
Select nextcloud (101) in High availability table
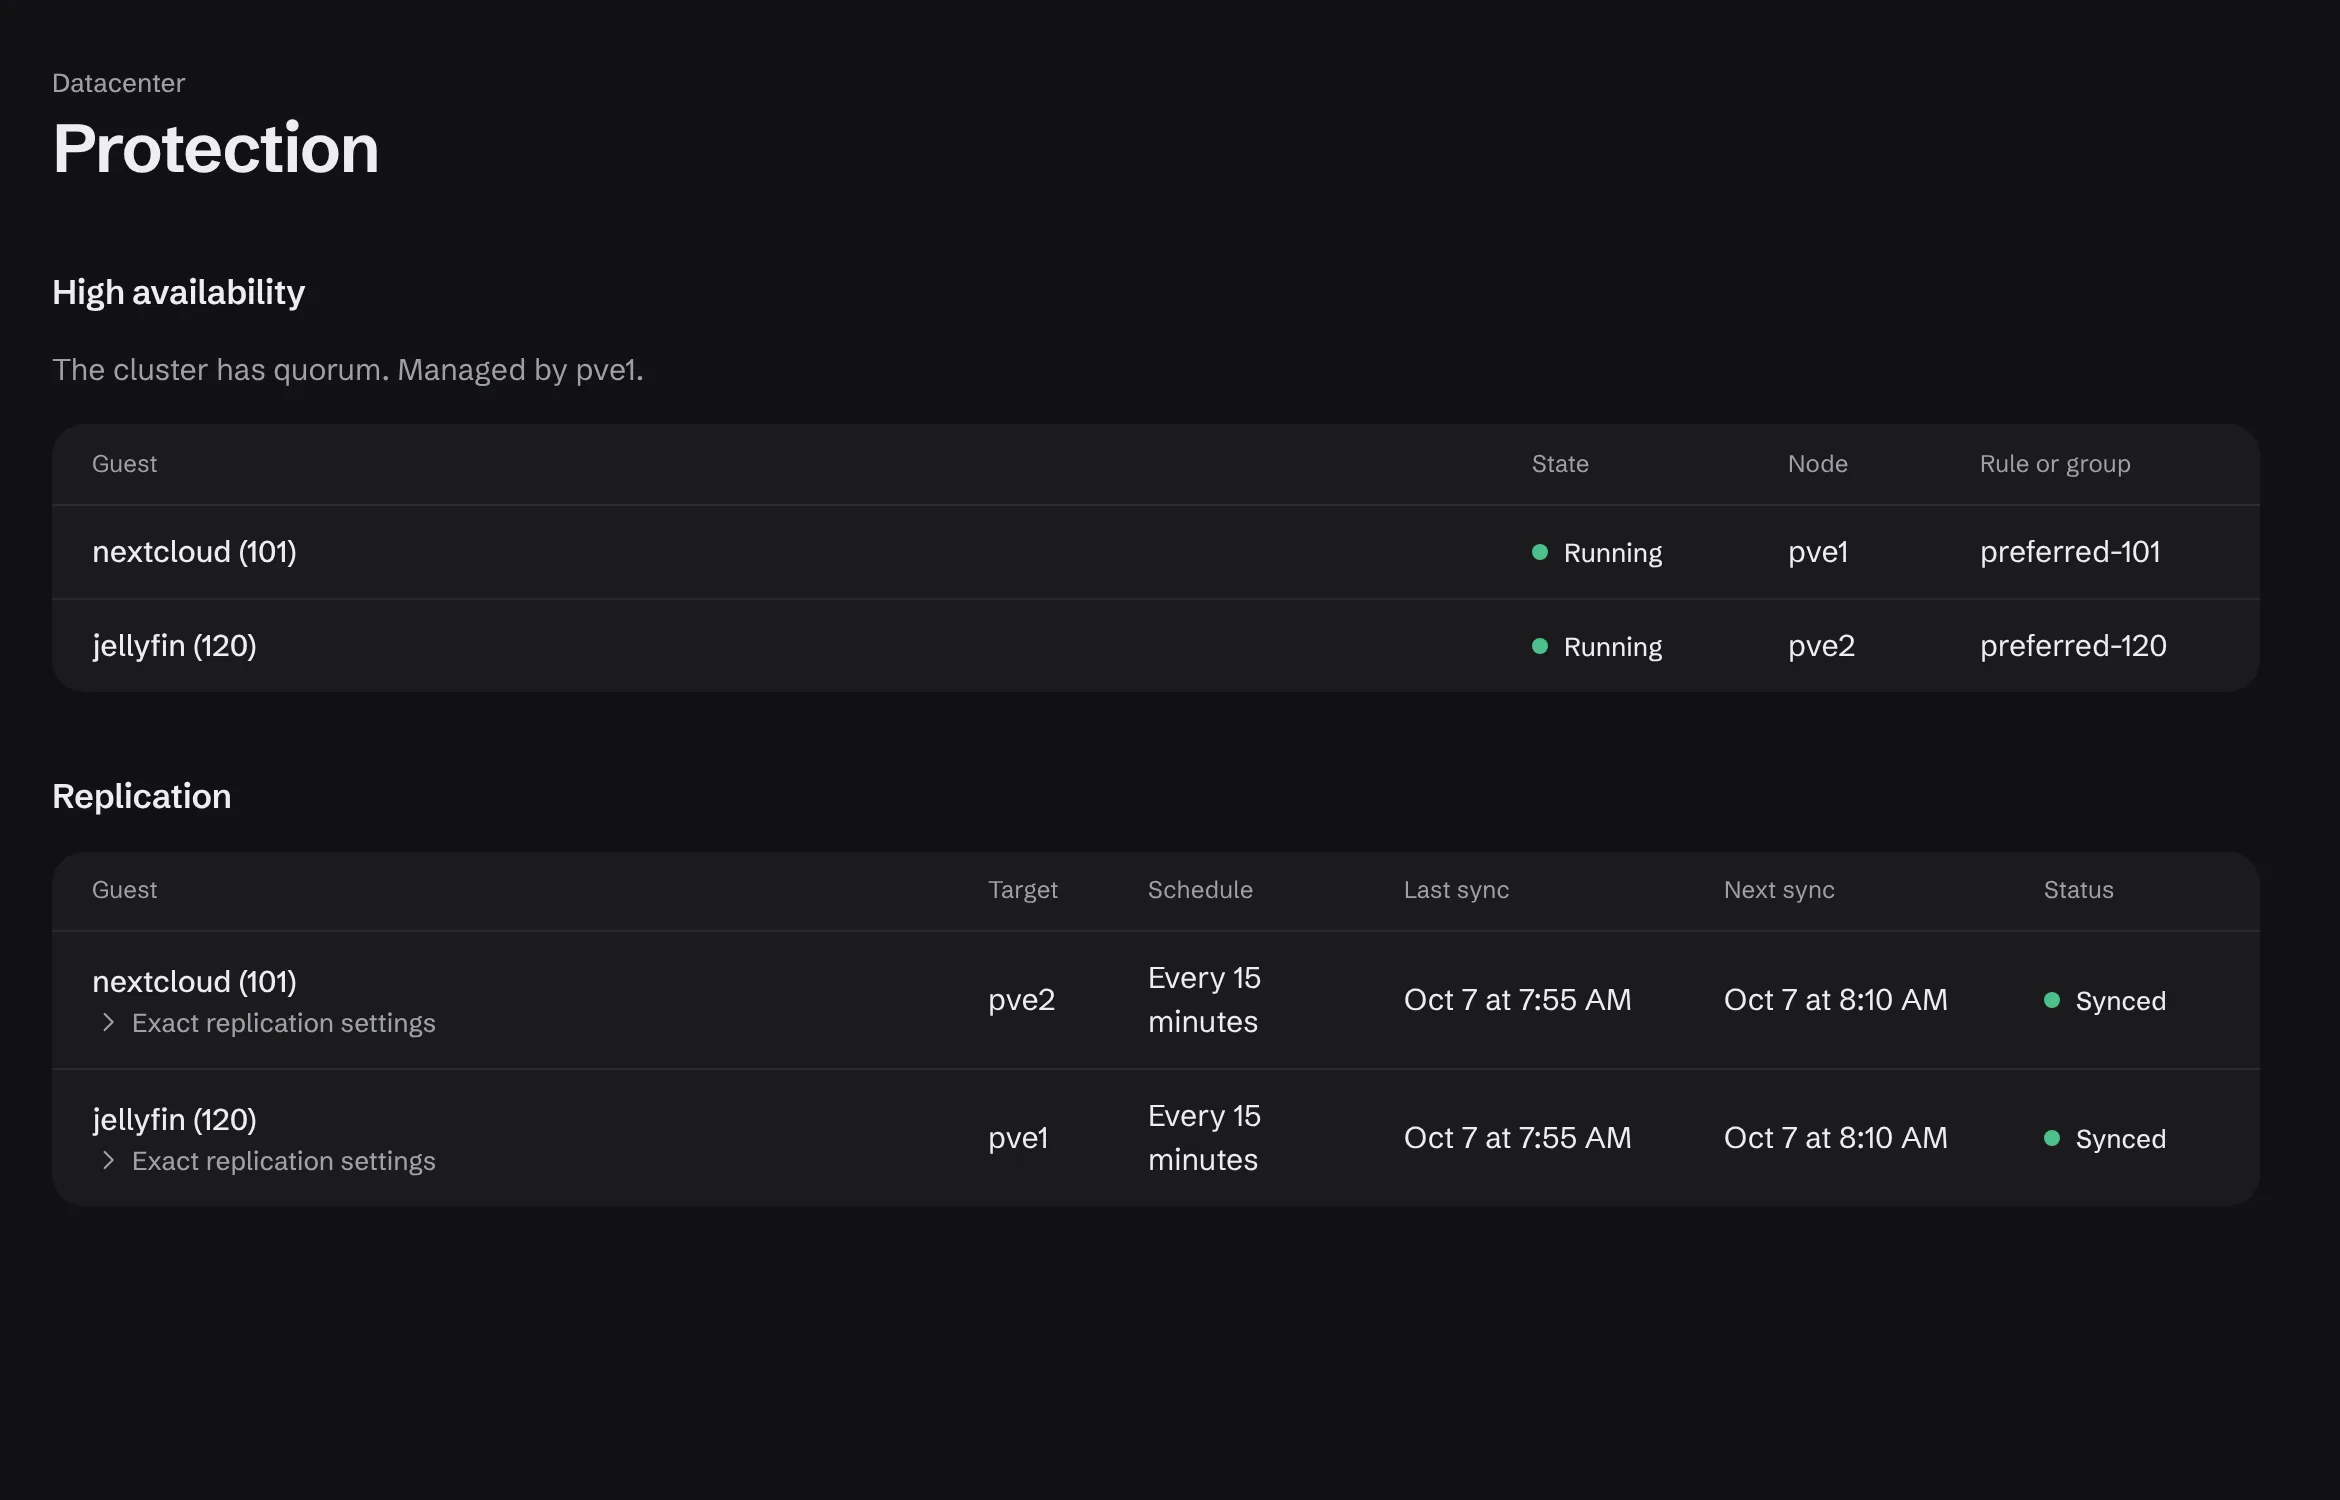194,552
